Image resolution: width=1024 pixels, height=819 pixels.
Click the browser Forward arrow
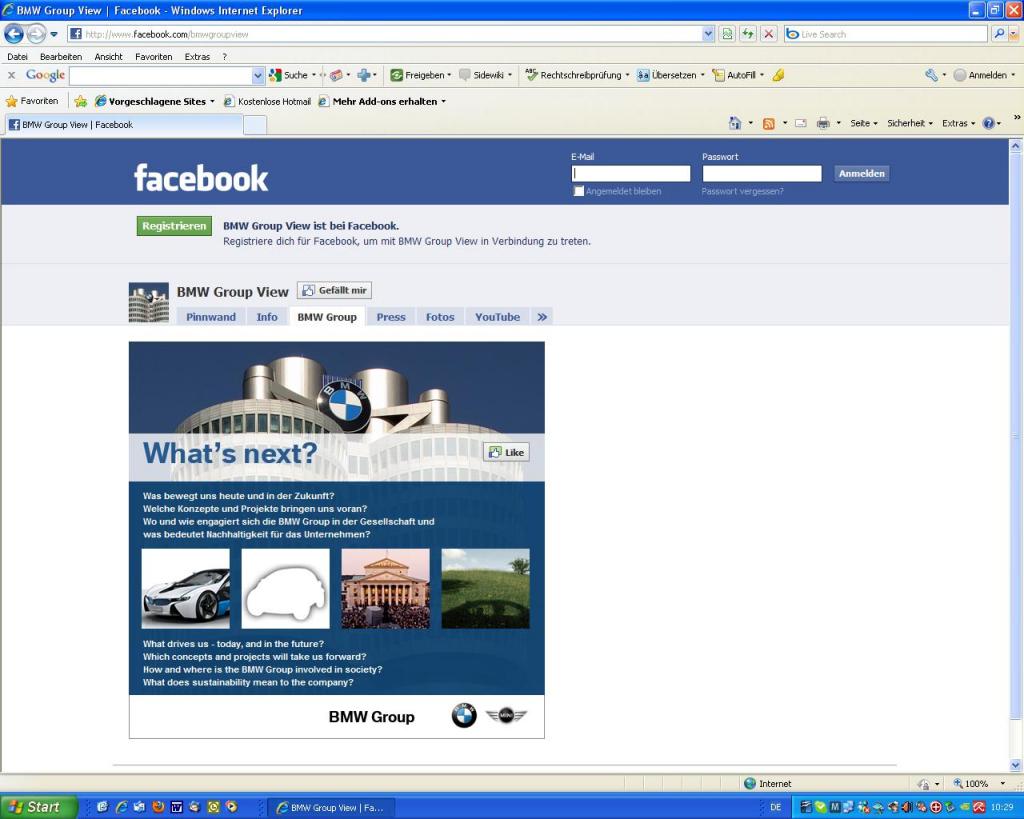37,33
